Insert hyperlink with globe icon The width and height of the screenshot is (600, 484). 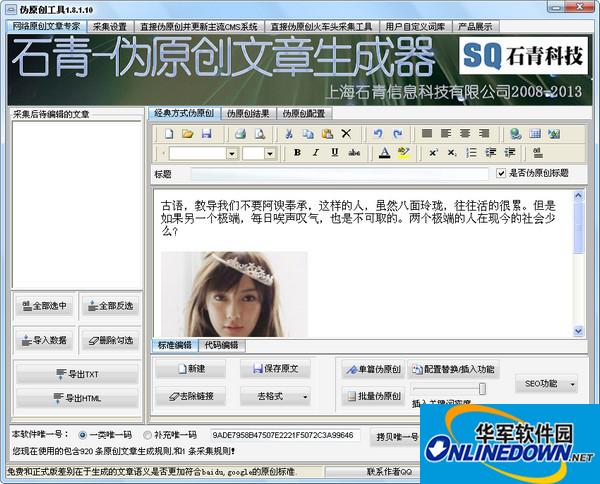[x=516, y=134]
